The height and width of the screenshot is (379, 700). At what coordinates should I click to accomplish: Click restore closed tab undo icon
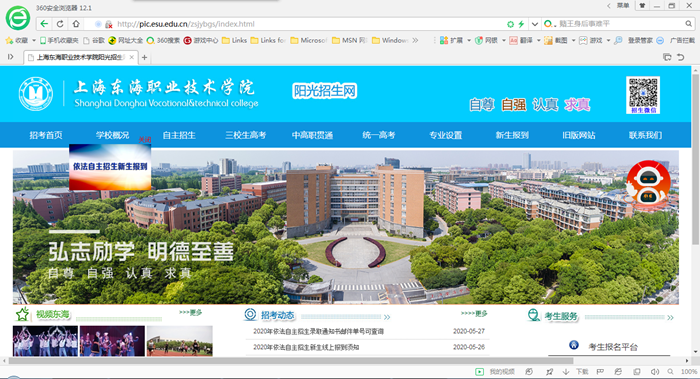tap(681, 57)
